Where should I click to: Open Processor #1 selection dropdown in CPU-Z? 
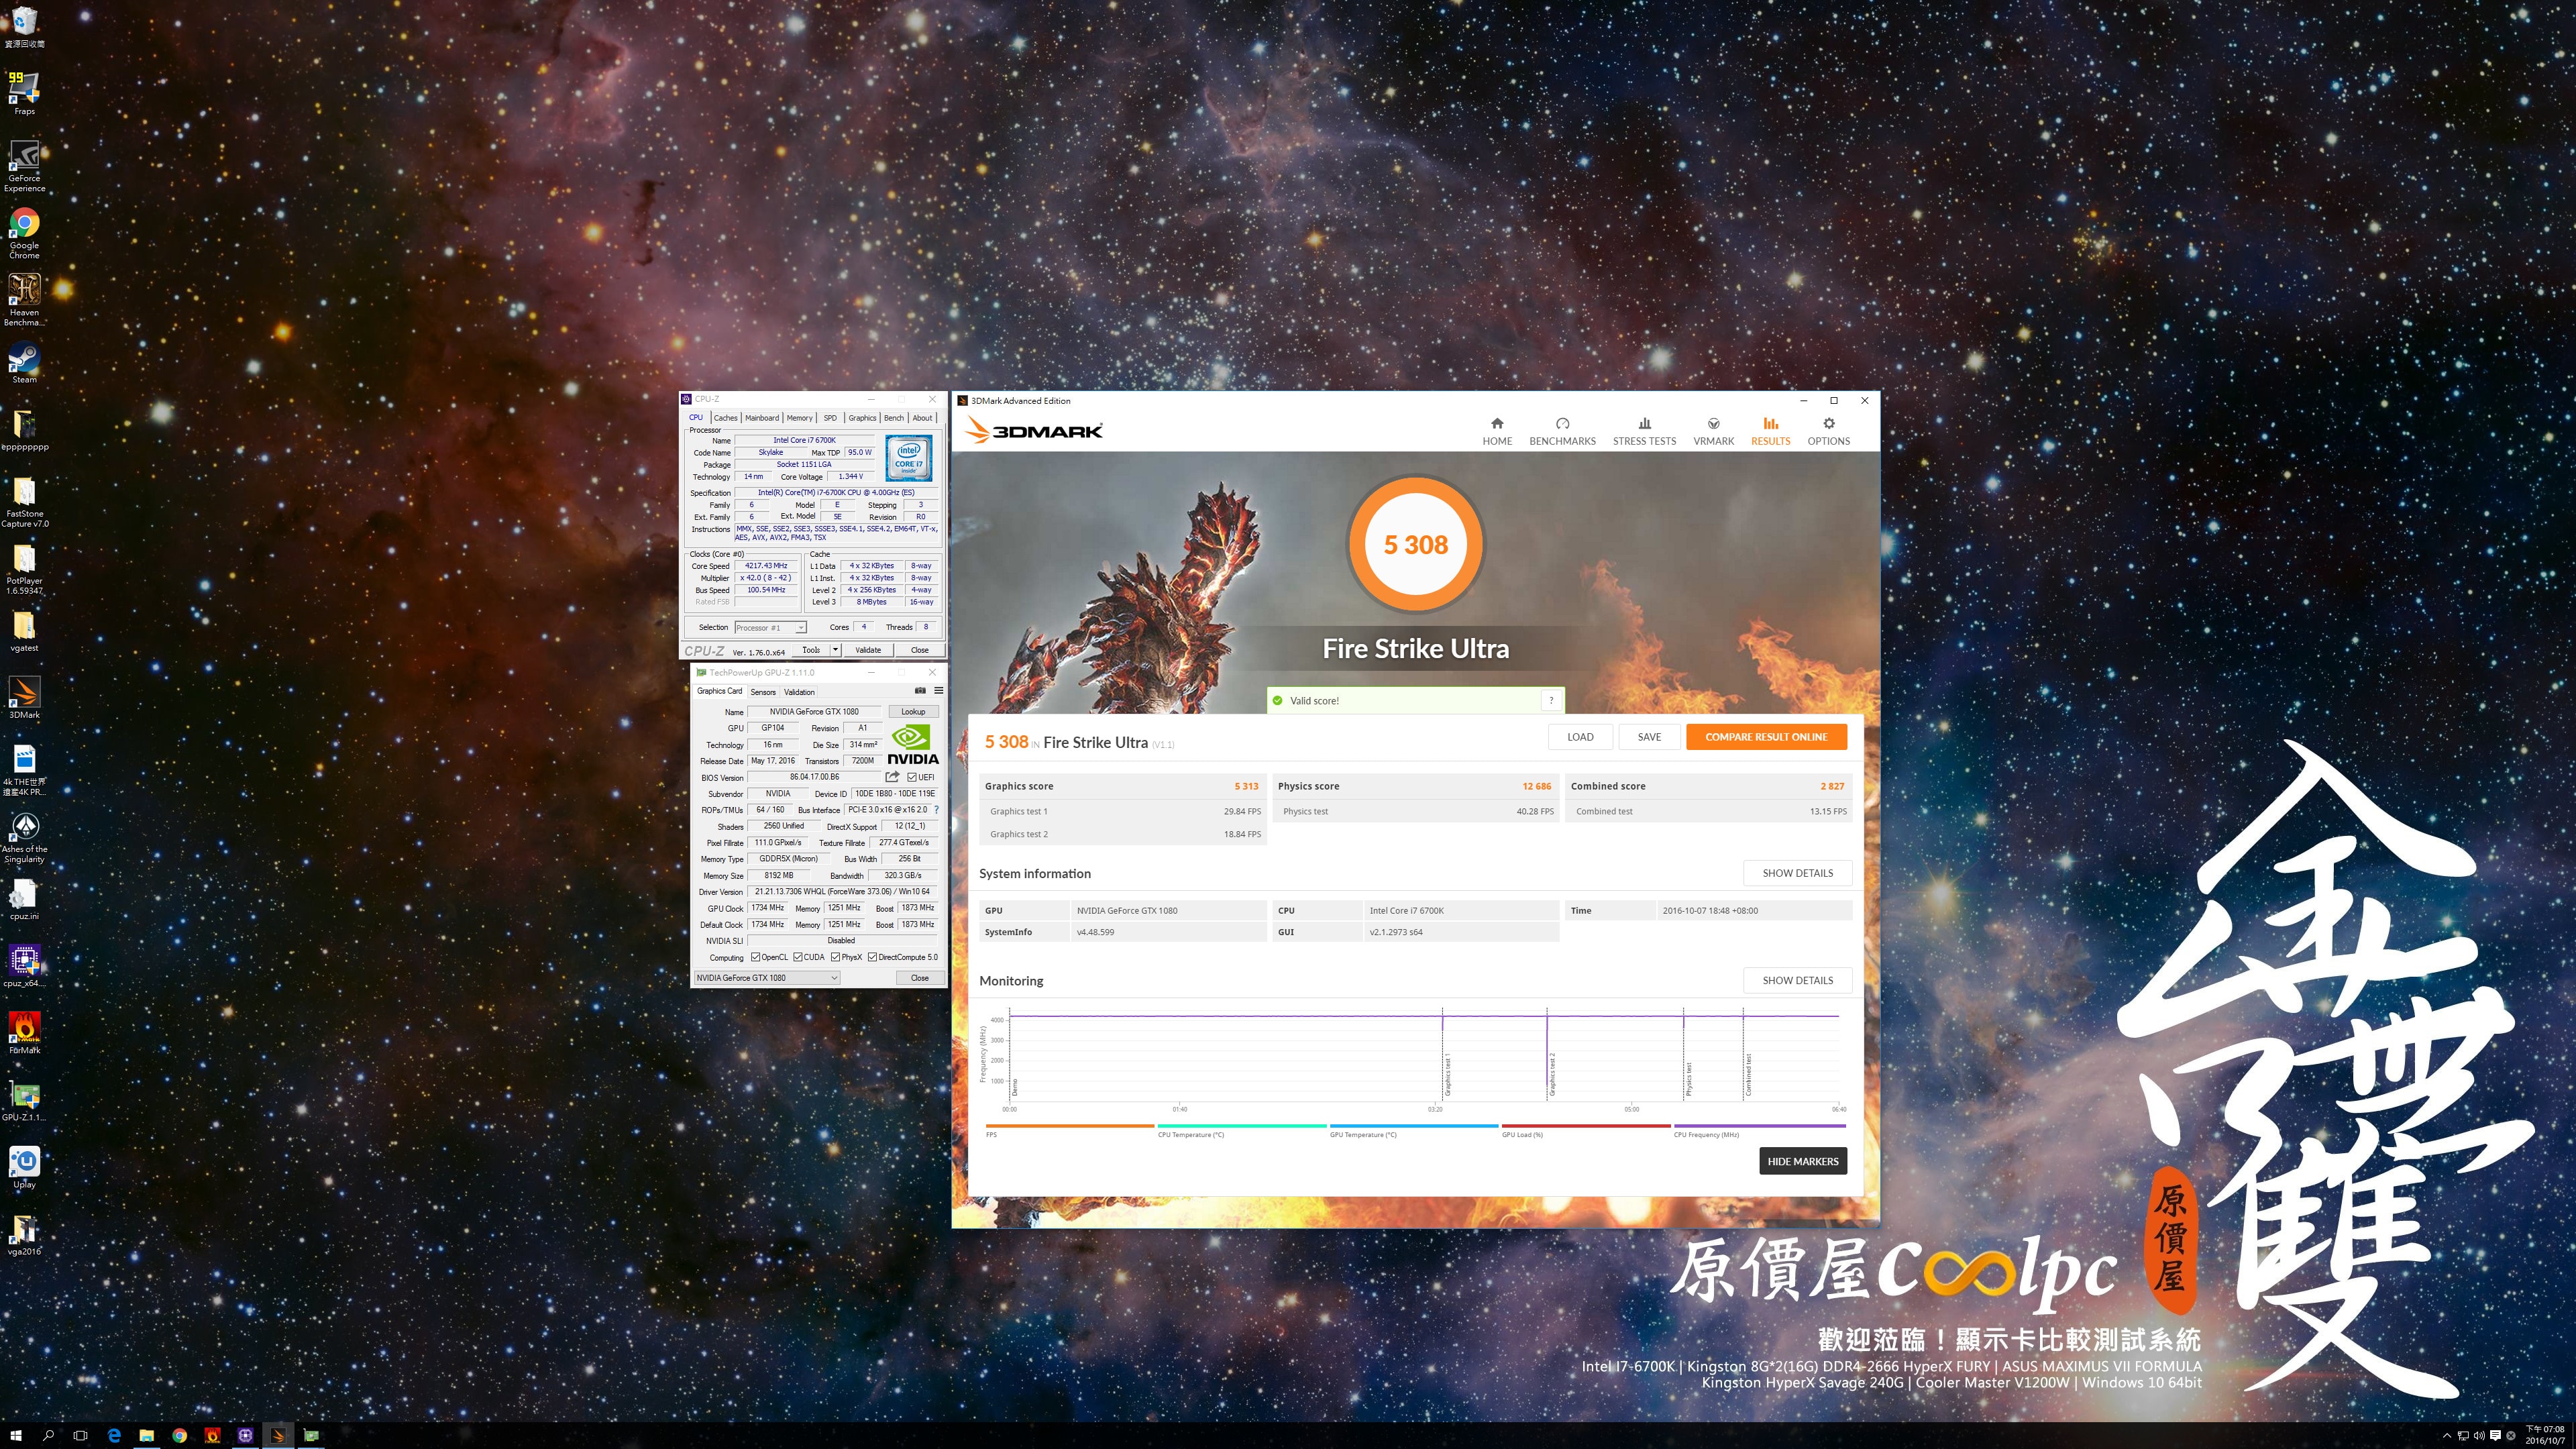[770, 628]
